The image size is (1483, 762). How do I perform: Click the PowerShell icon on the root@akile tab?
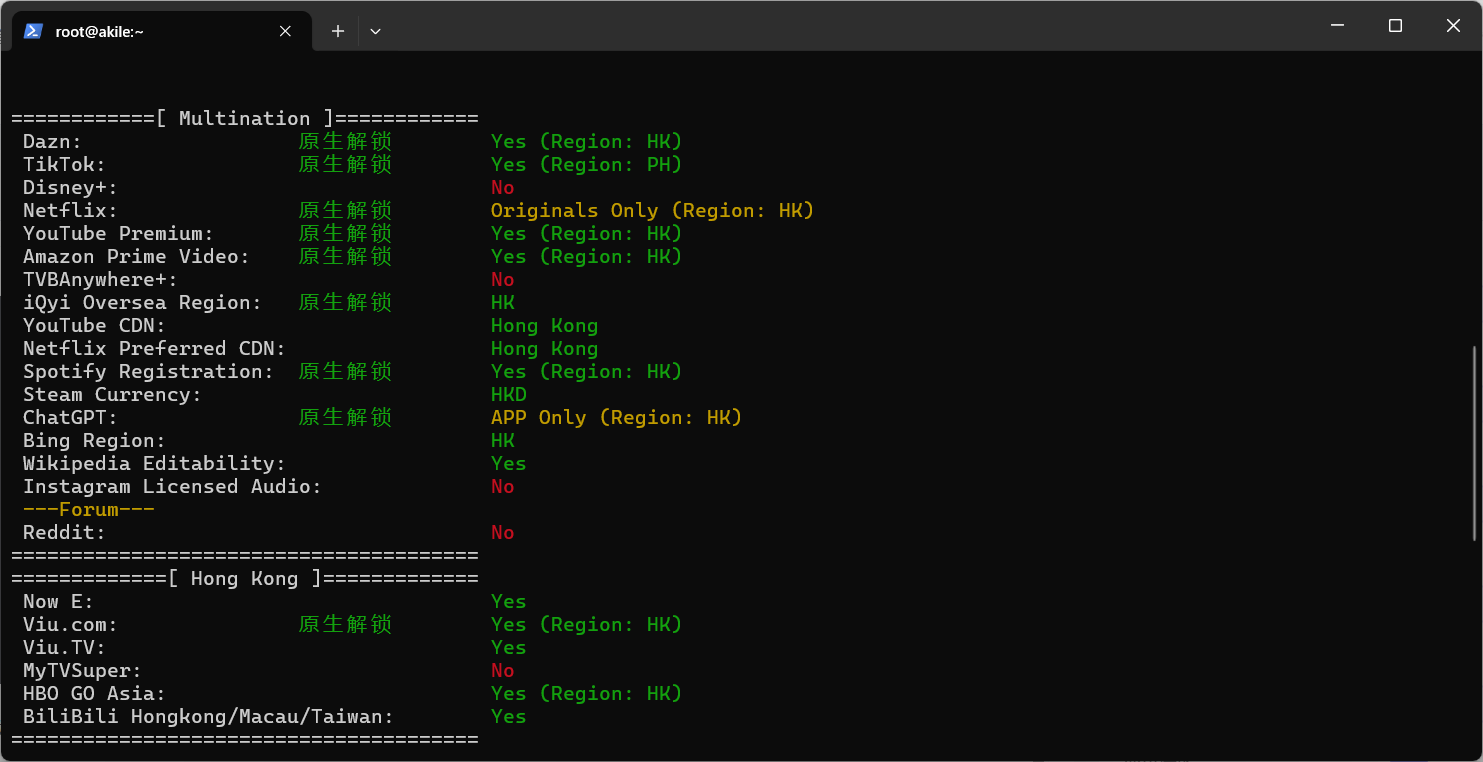[33, 31]
